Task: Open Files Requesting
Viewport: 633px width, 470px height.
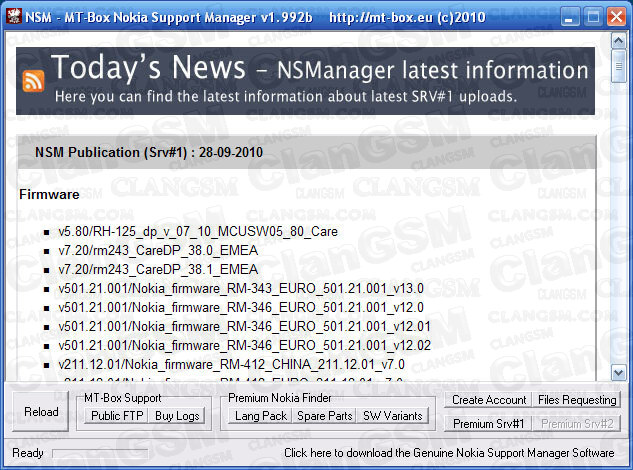Action: [x=577, y=400]
